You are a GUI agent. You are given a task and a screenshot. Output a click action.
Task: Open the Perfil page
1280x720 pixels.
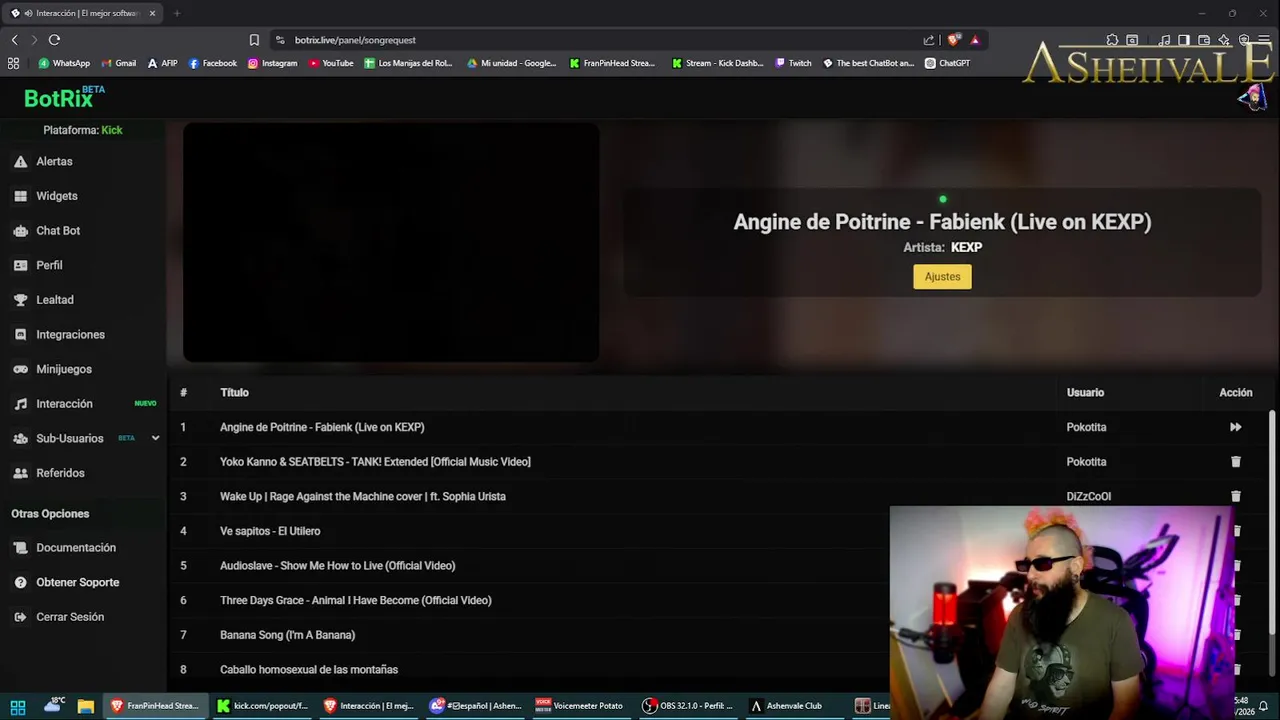tap(49, 265)
